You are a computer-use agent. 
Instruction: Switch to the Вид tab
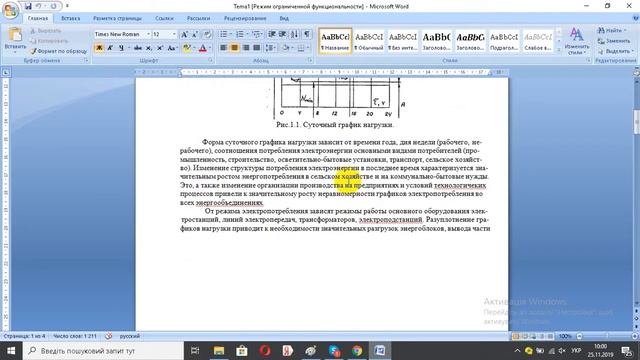284,18
